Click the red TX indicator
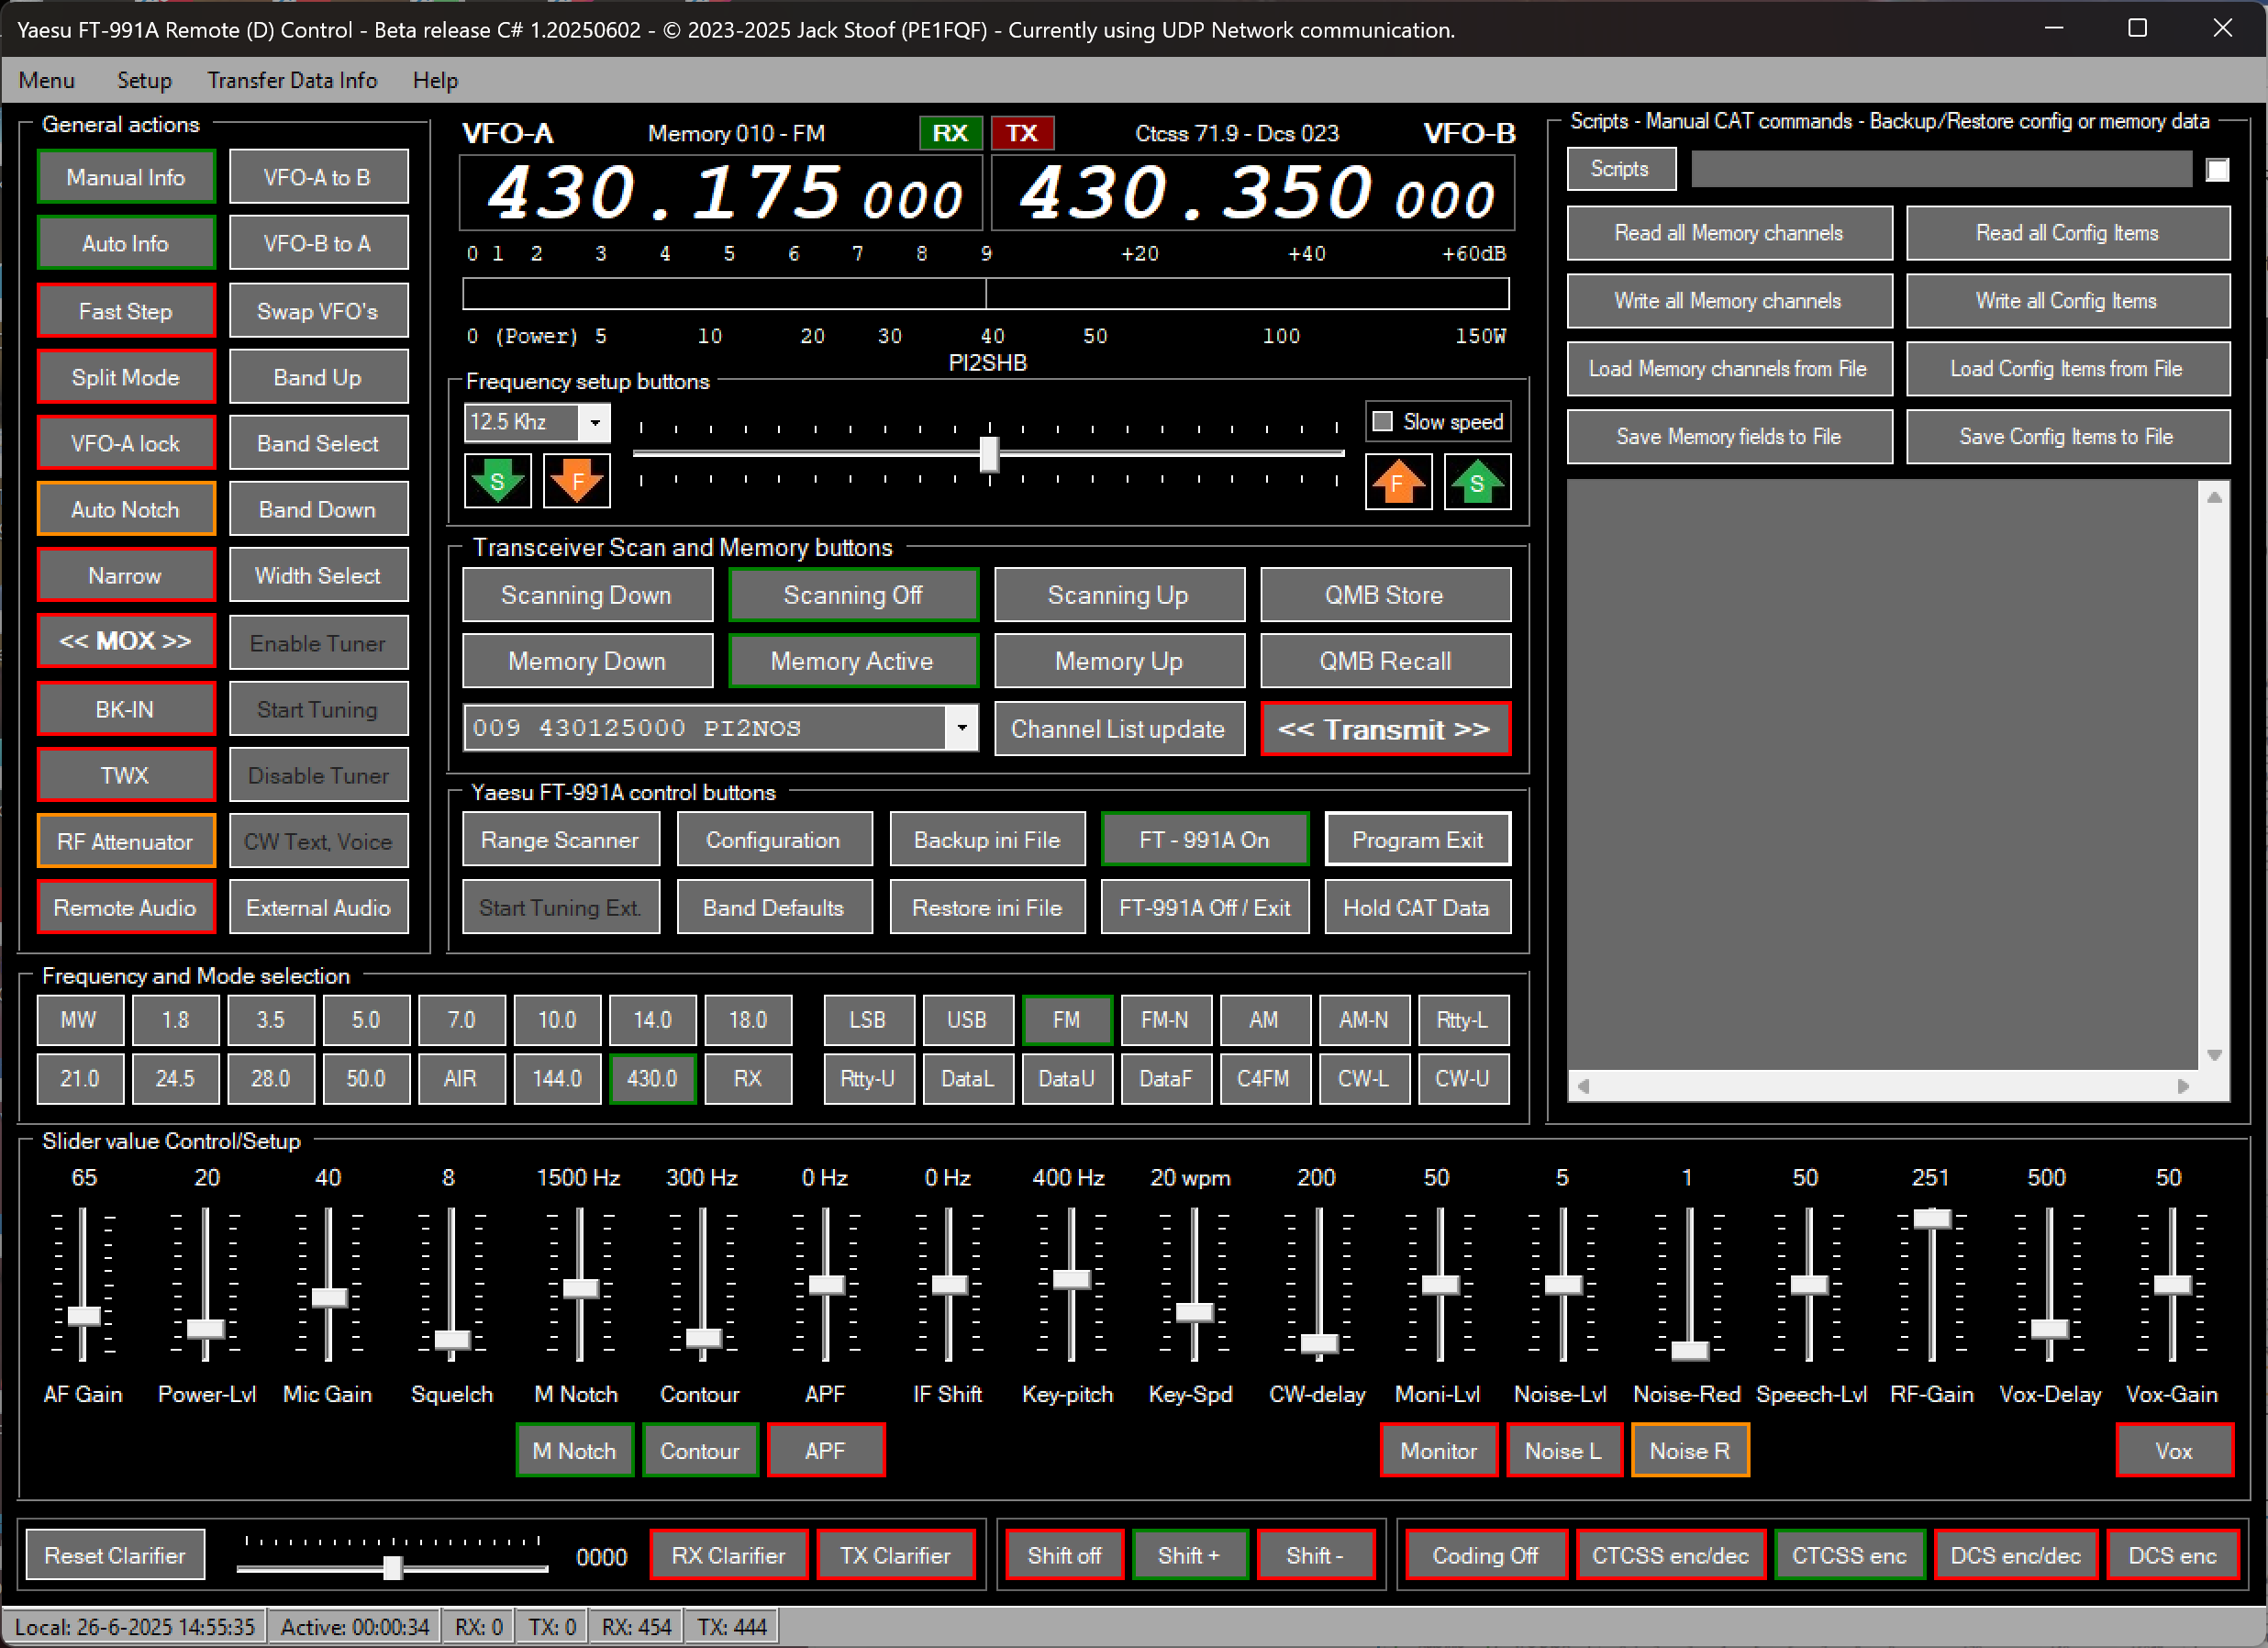Screen dimensions: 2268x1648 coord(1021,133)
